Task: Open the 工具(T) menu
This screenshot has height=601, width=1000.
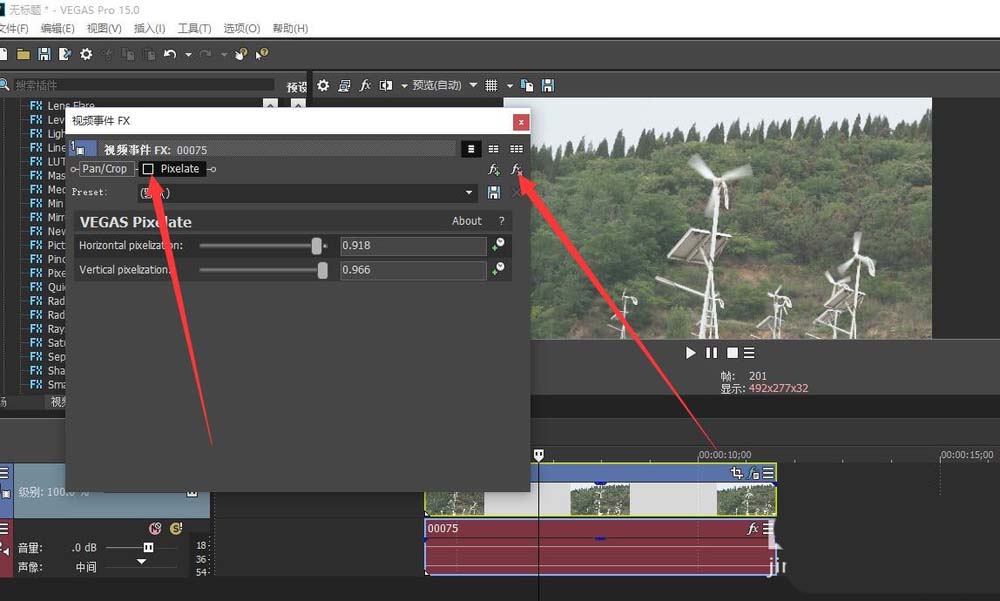Action: click(x=194, y=29)
